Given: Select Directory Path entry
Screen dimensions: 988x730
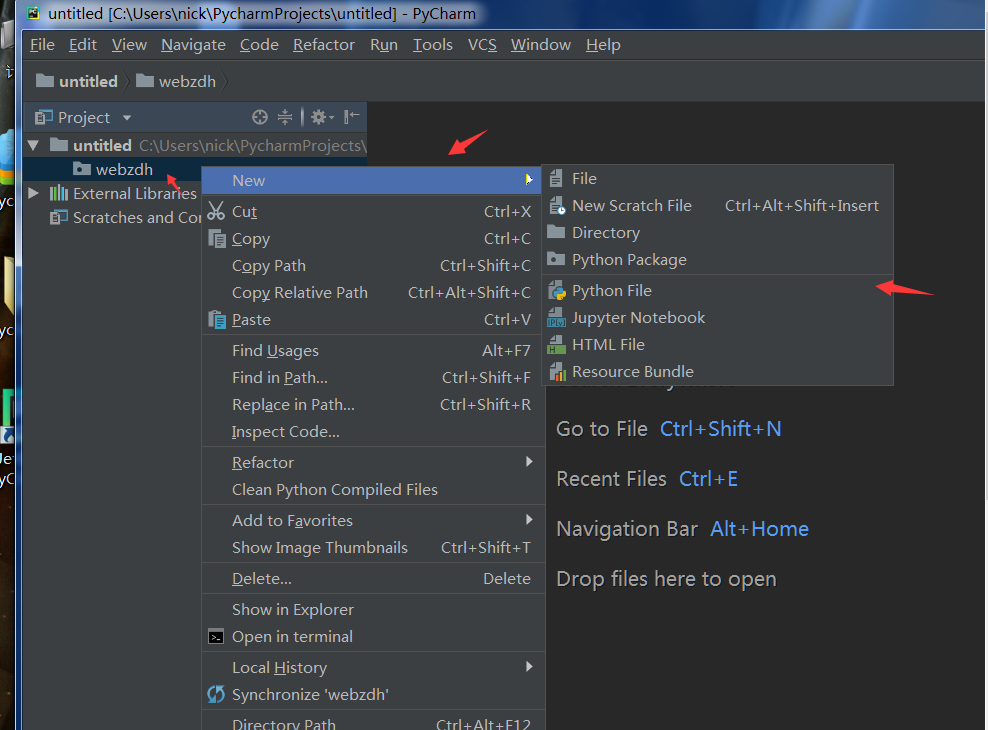Looking at the screenshot, I should pos(373,722).
